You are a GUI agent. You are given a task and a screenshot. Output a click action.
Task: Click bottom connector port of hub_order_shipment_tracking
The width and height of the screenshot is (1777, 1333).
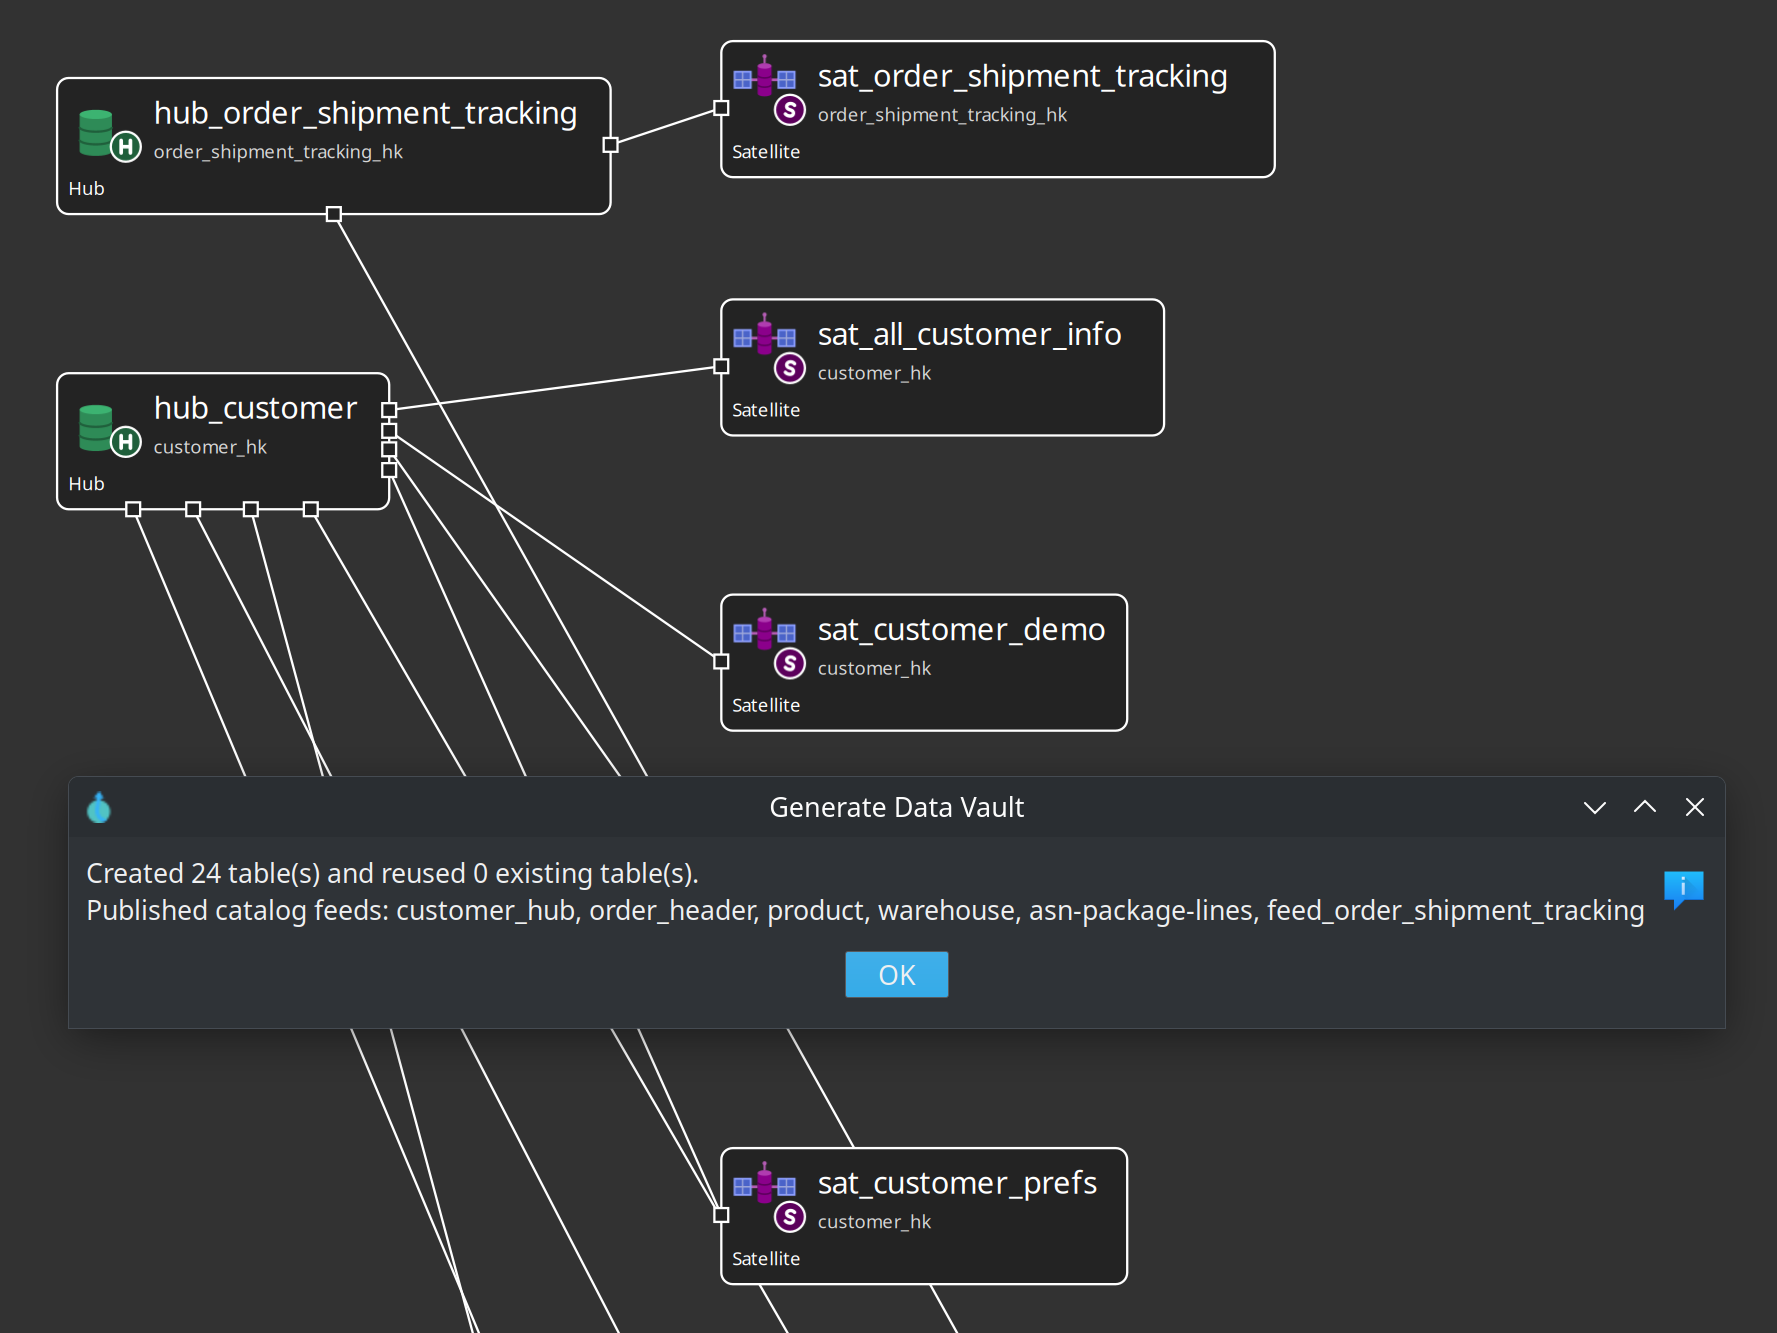coord(334,214)
